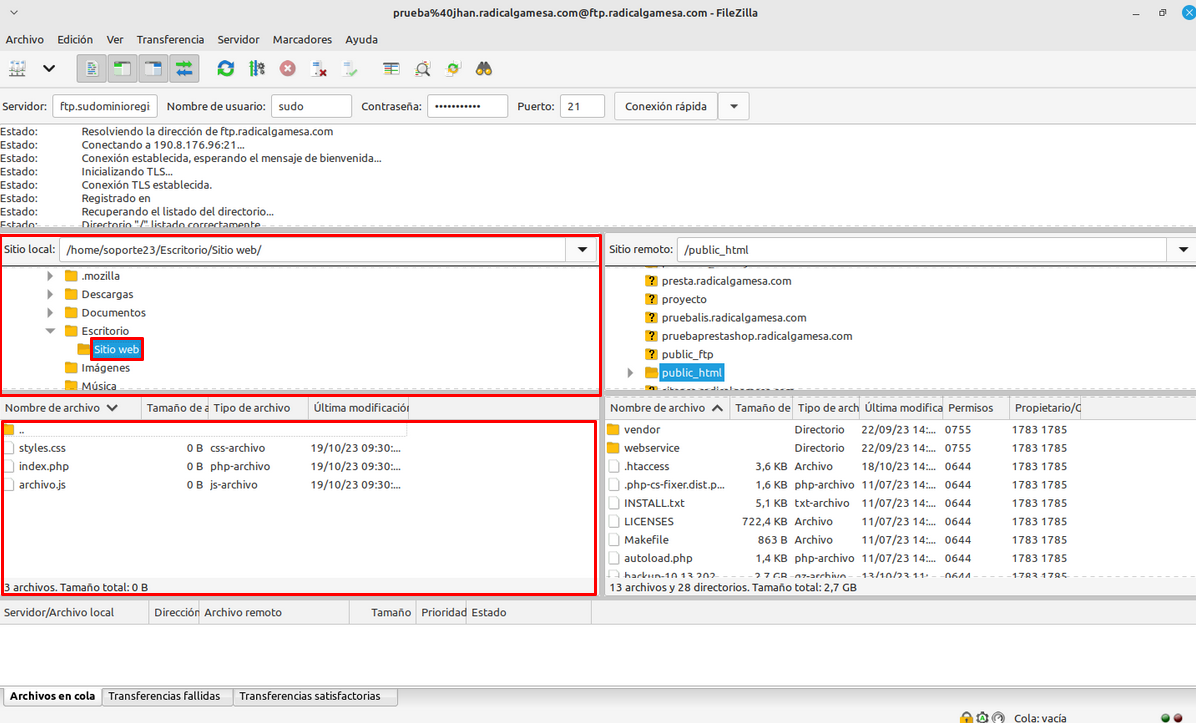Screen dimensions: 1196x723
Task: Toggle synchronized browsing
Action: tap(453, 69)
